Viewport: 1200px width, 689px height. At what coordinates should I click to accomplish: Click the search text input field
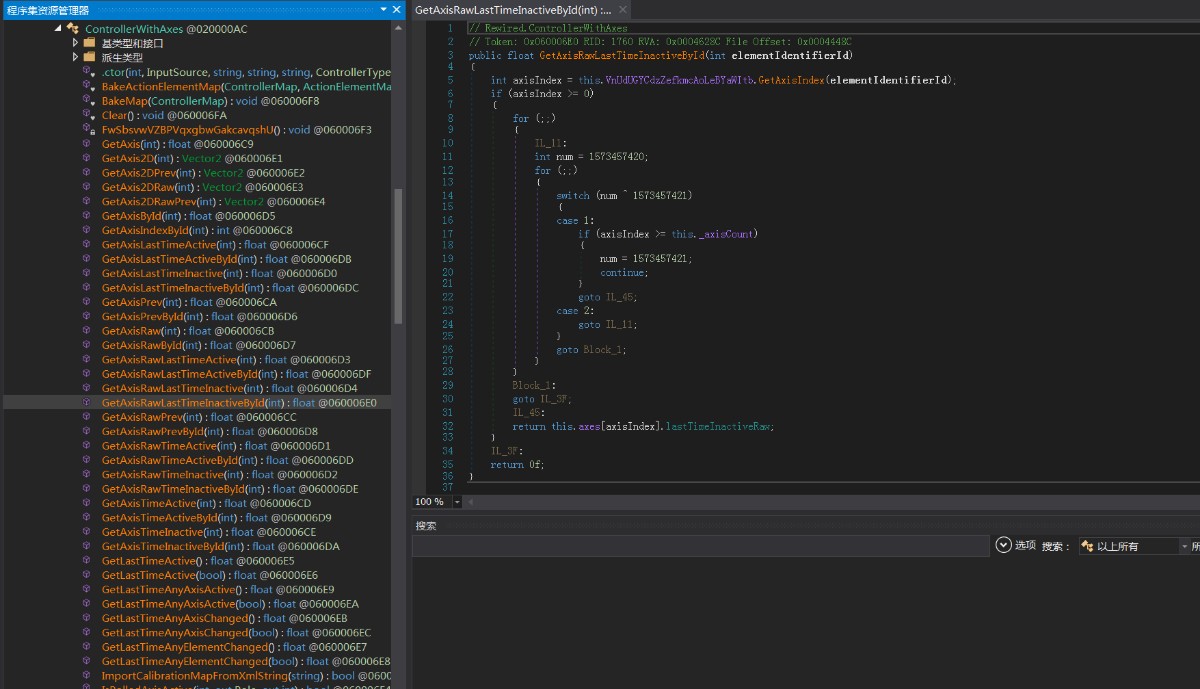(x=700, y=546)
